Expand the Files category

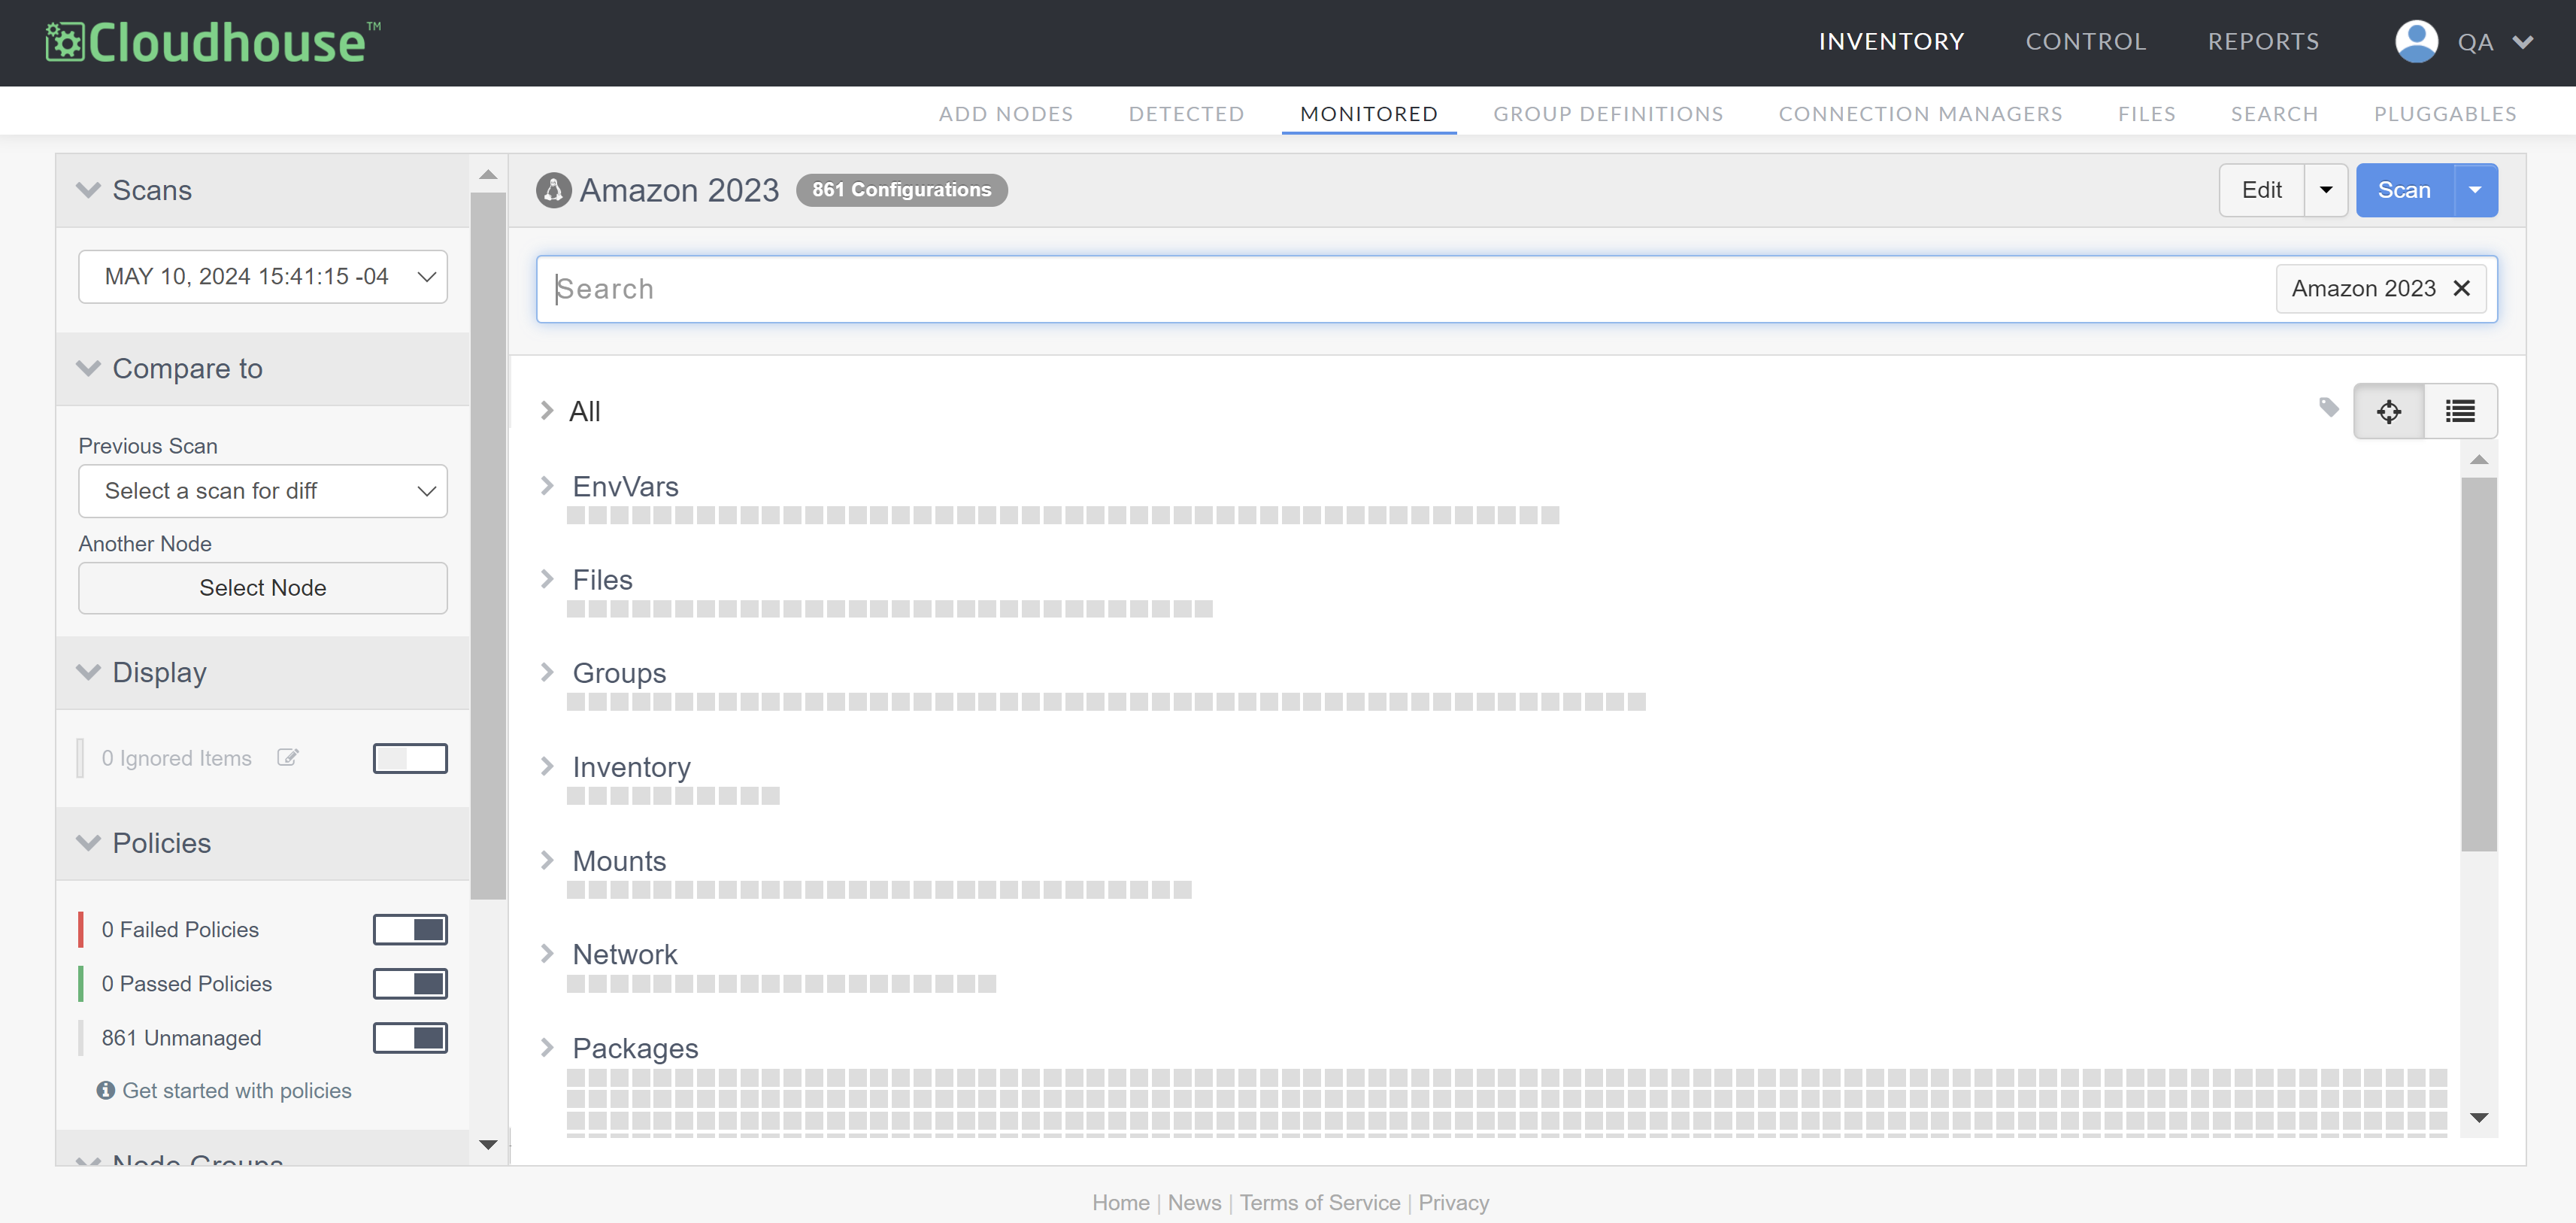[x=547, y=578]
